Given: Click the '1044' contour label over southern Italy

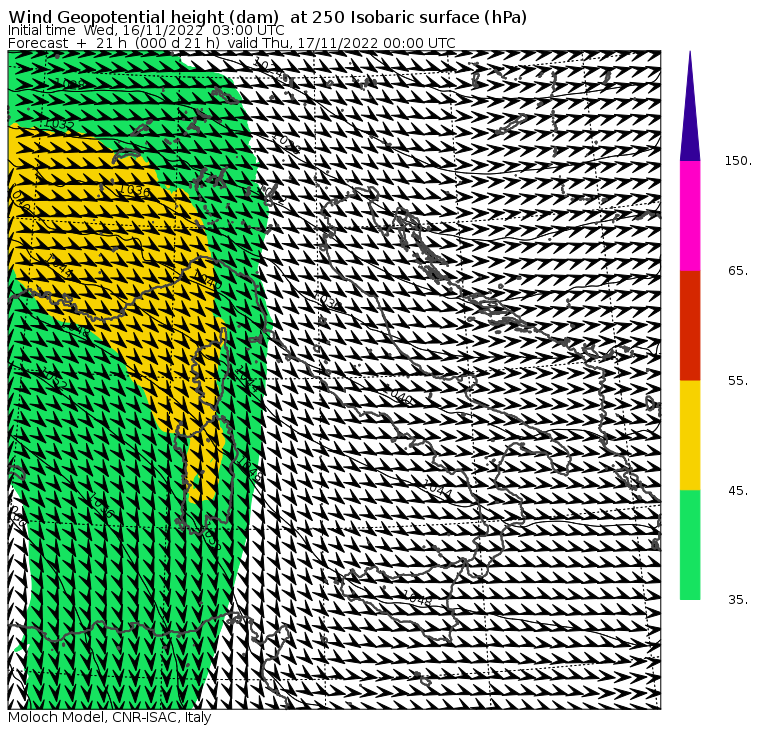Looking at the screenshot, I should tap(438, 489).
